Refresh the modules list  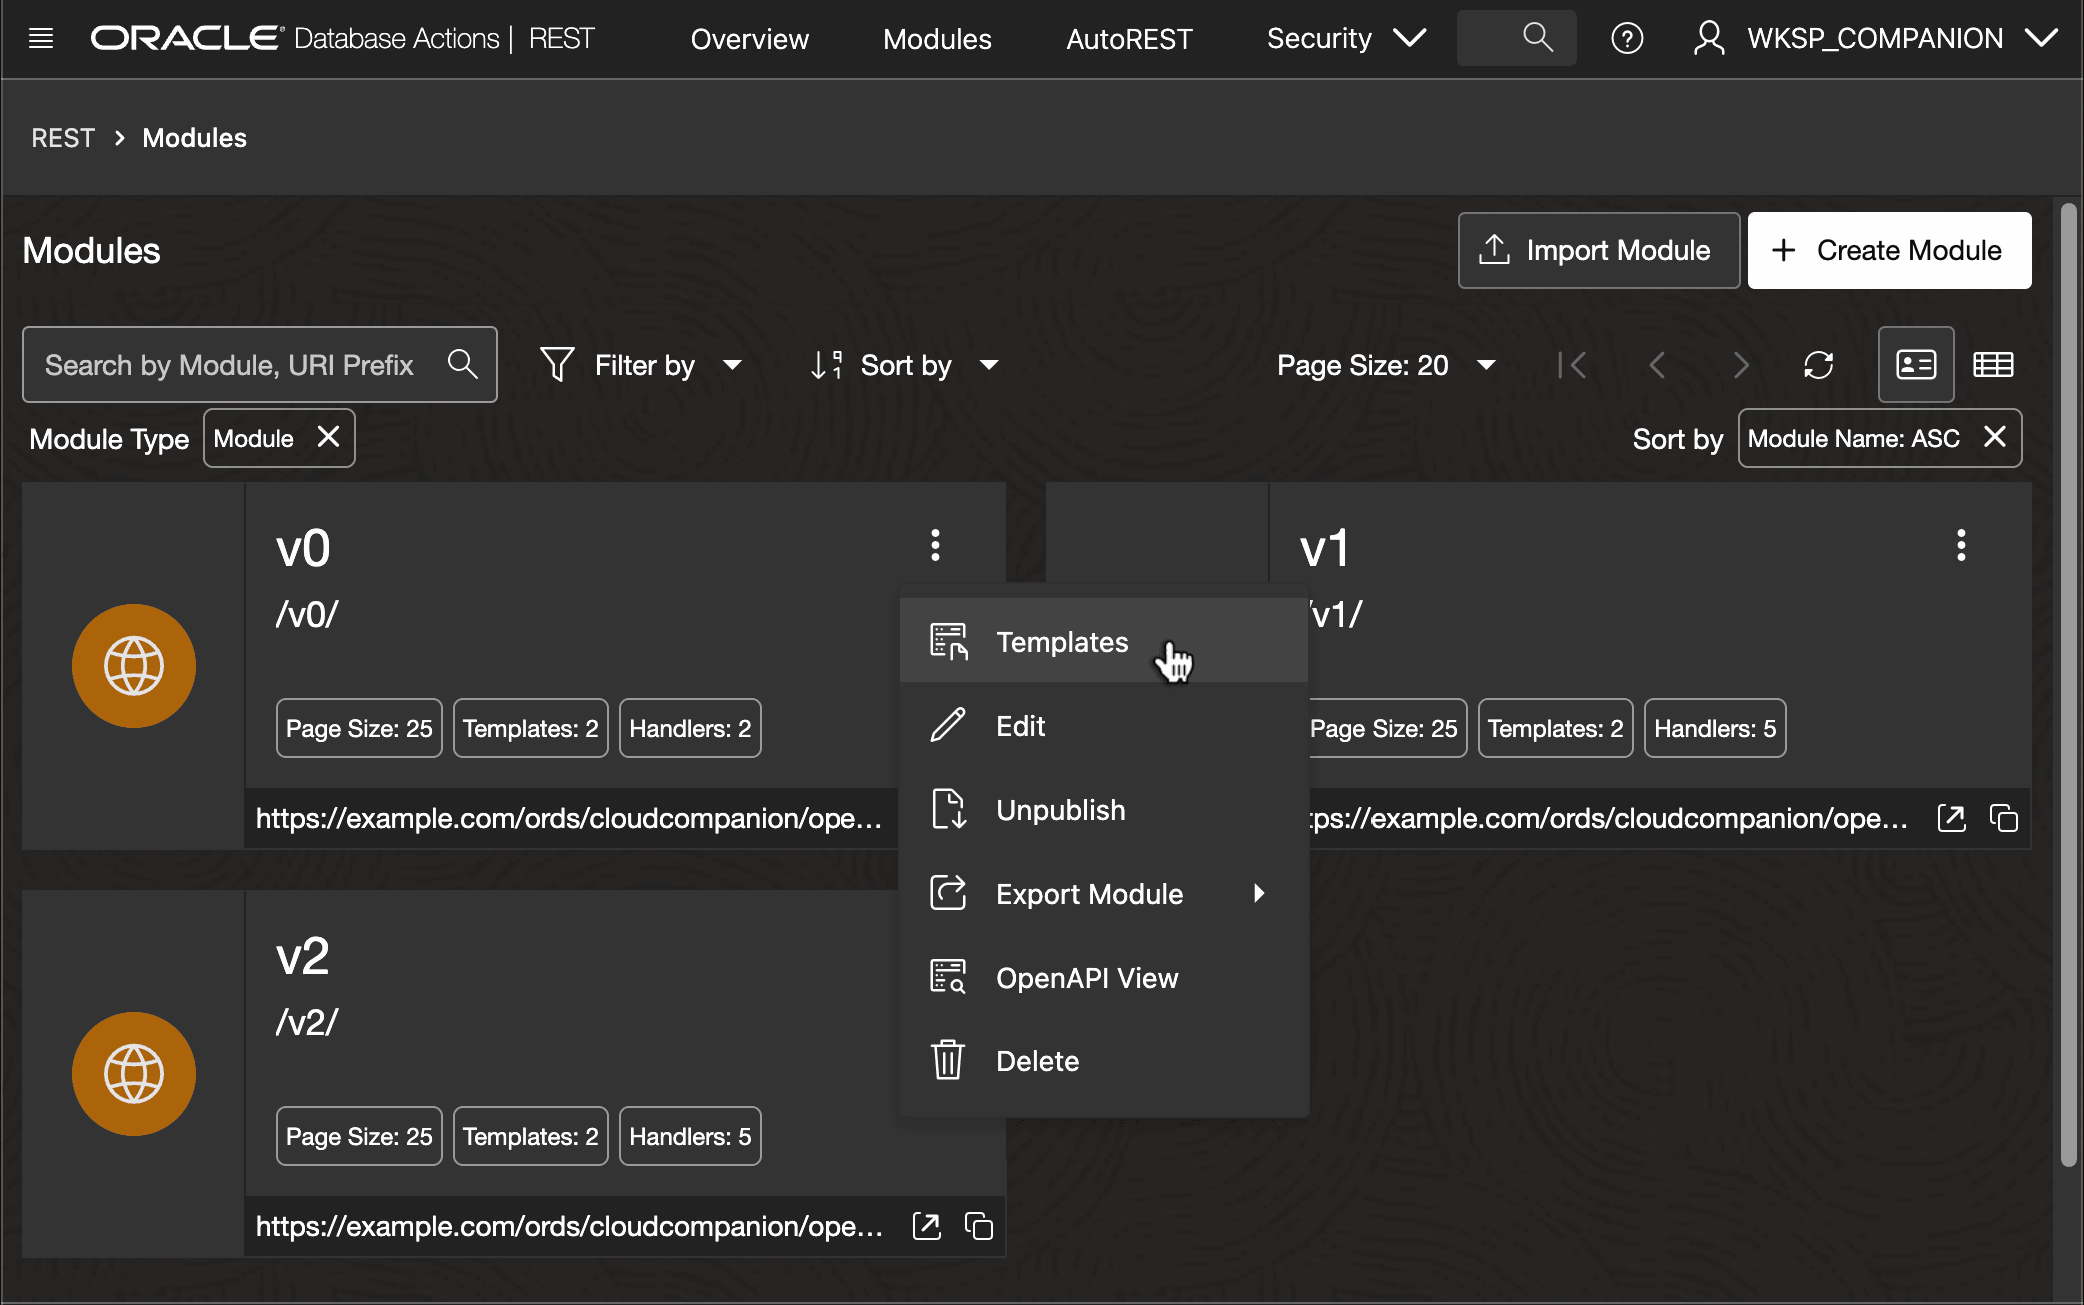point(1818,365)
